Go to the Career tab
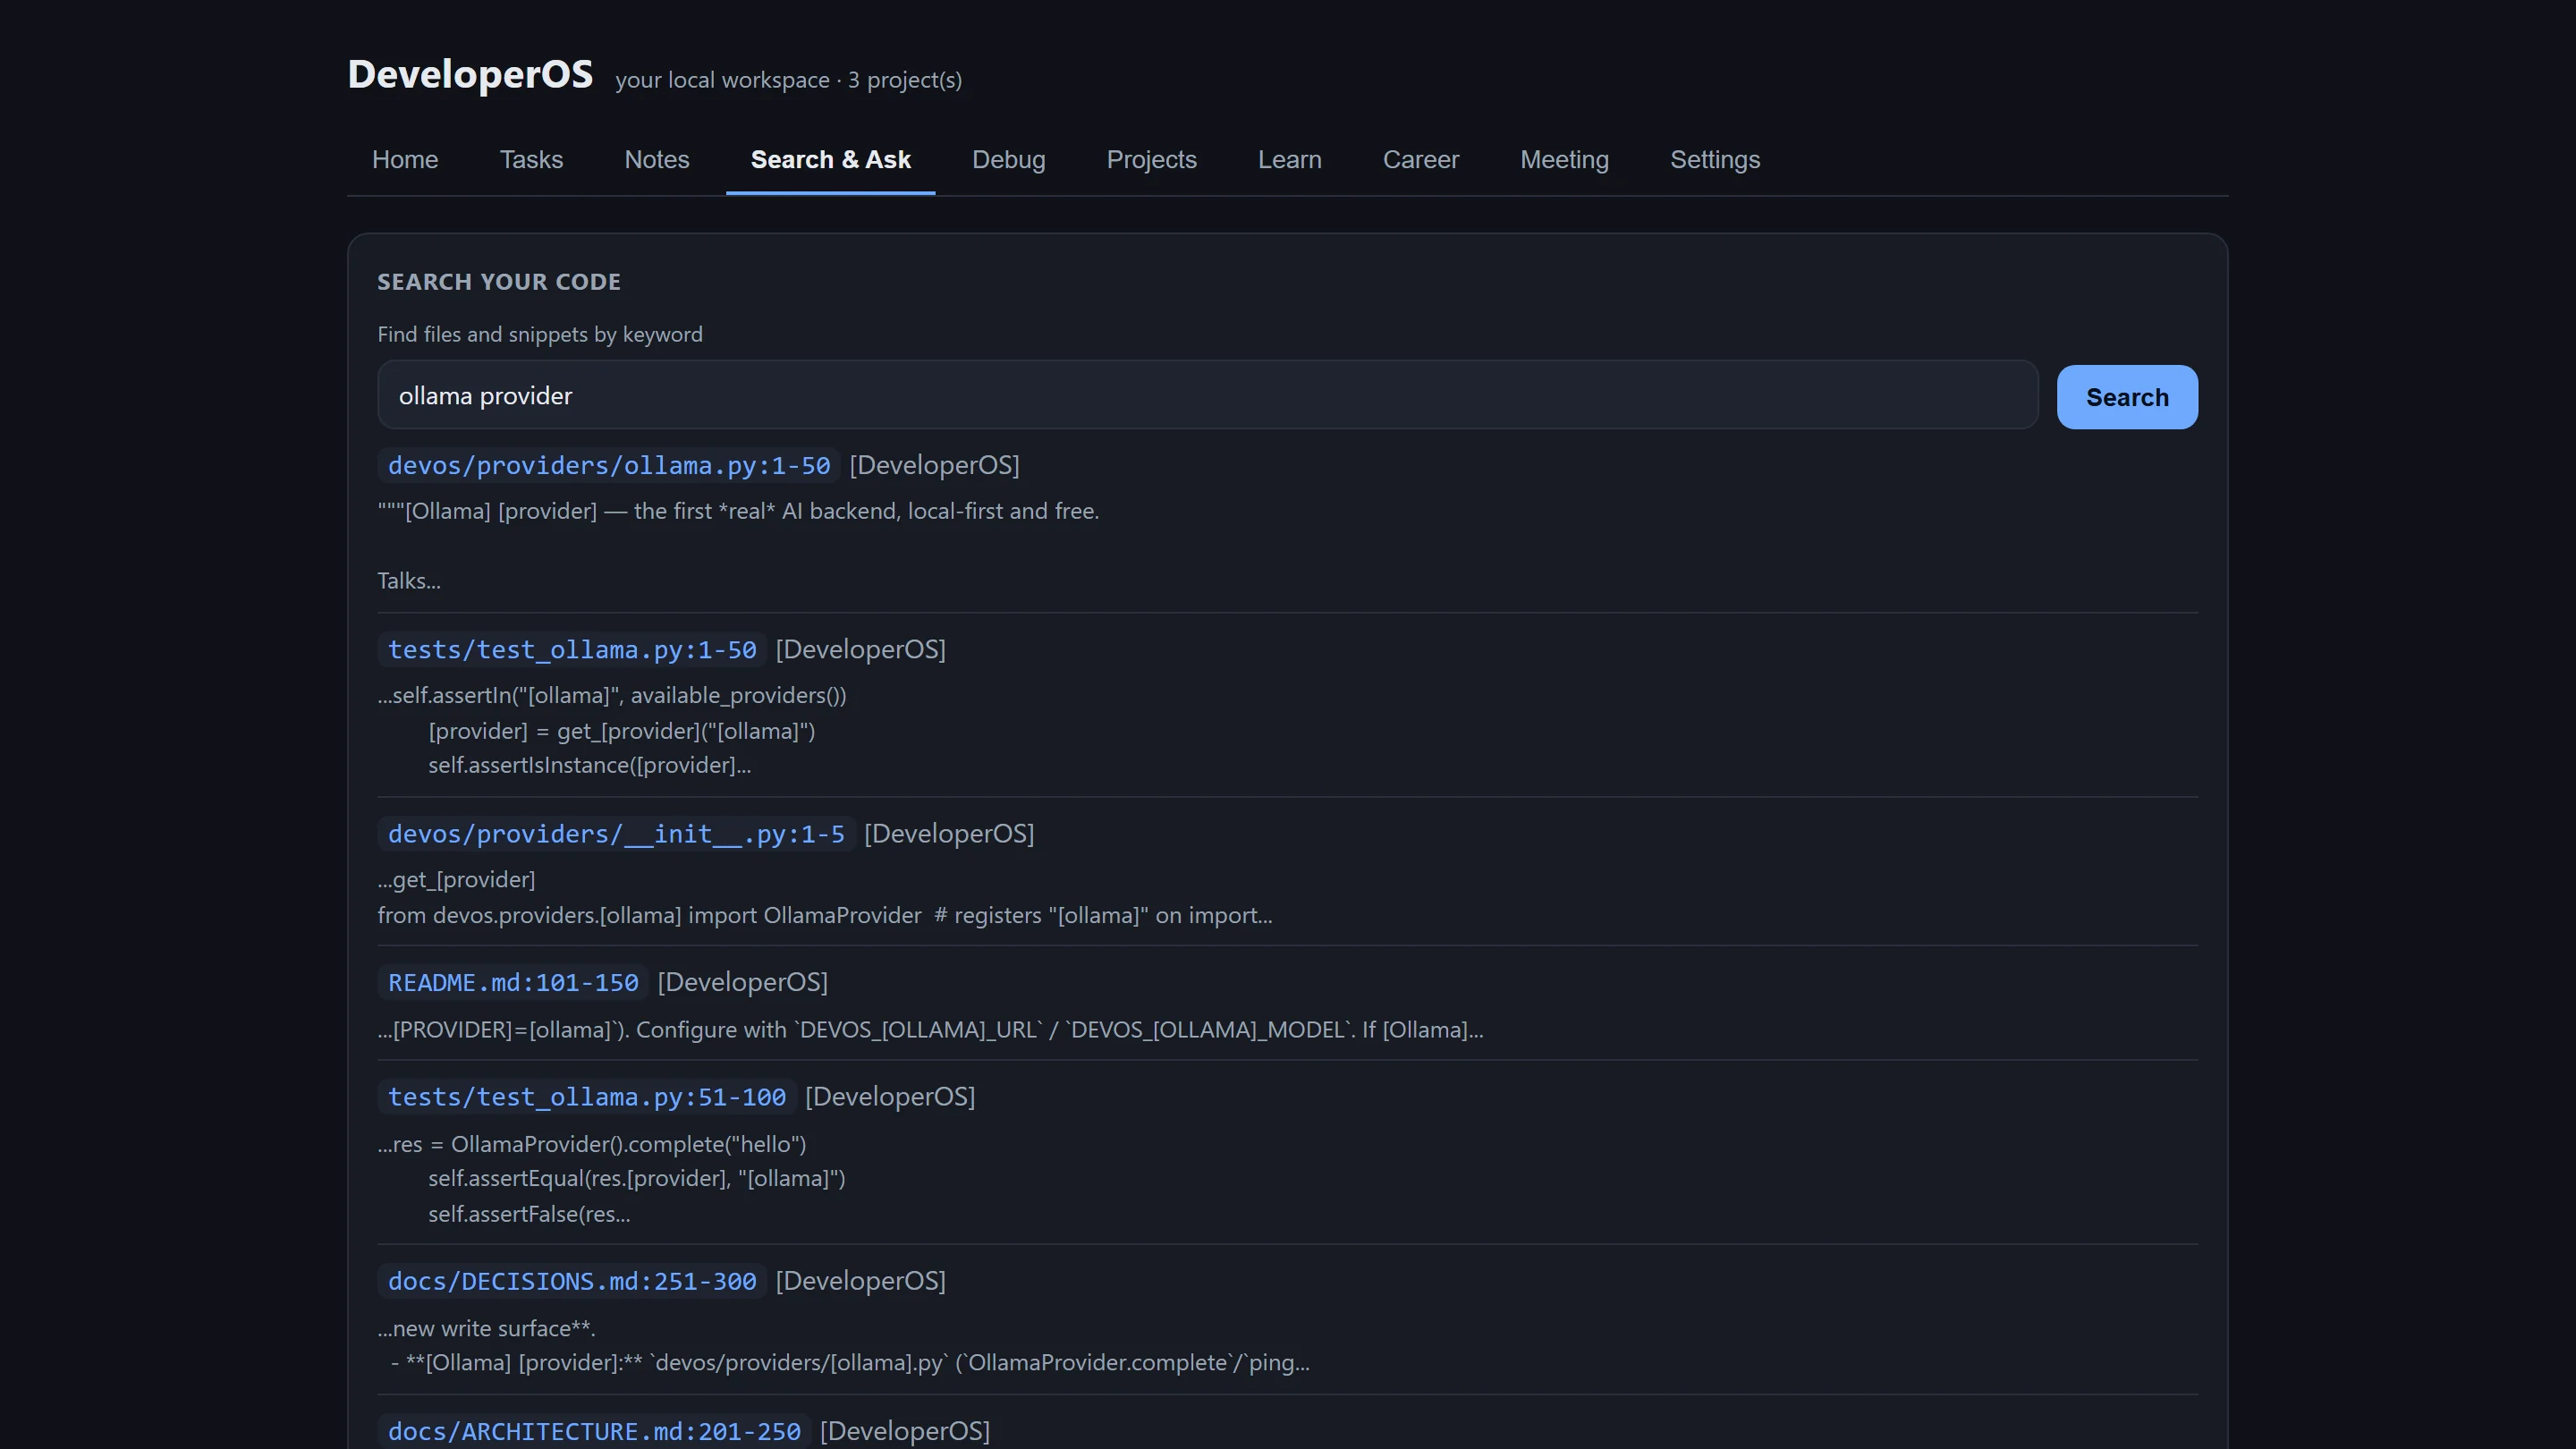Screen dimensions: 2576x1449 pos(1420,160)
